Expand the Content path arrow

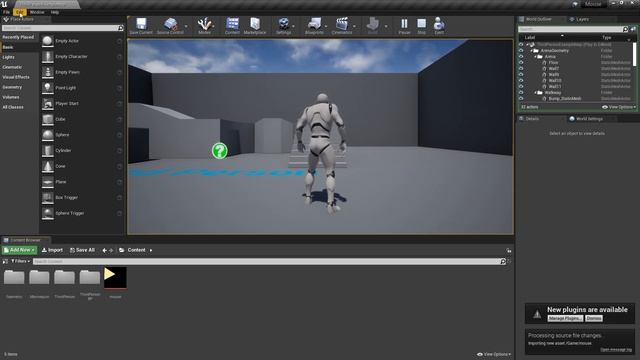coord(151,250)
